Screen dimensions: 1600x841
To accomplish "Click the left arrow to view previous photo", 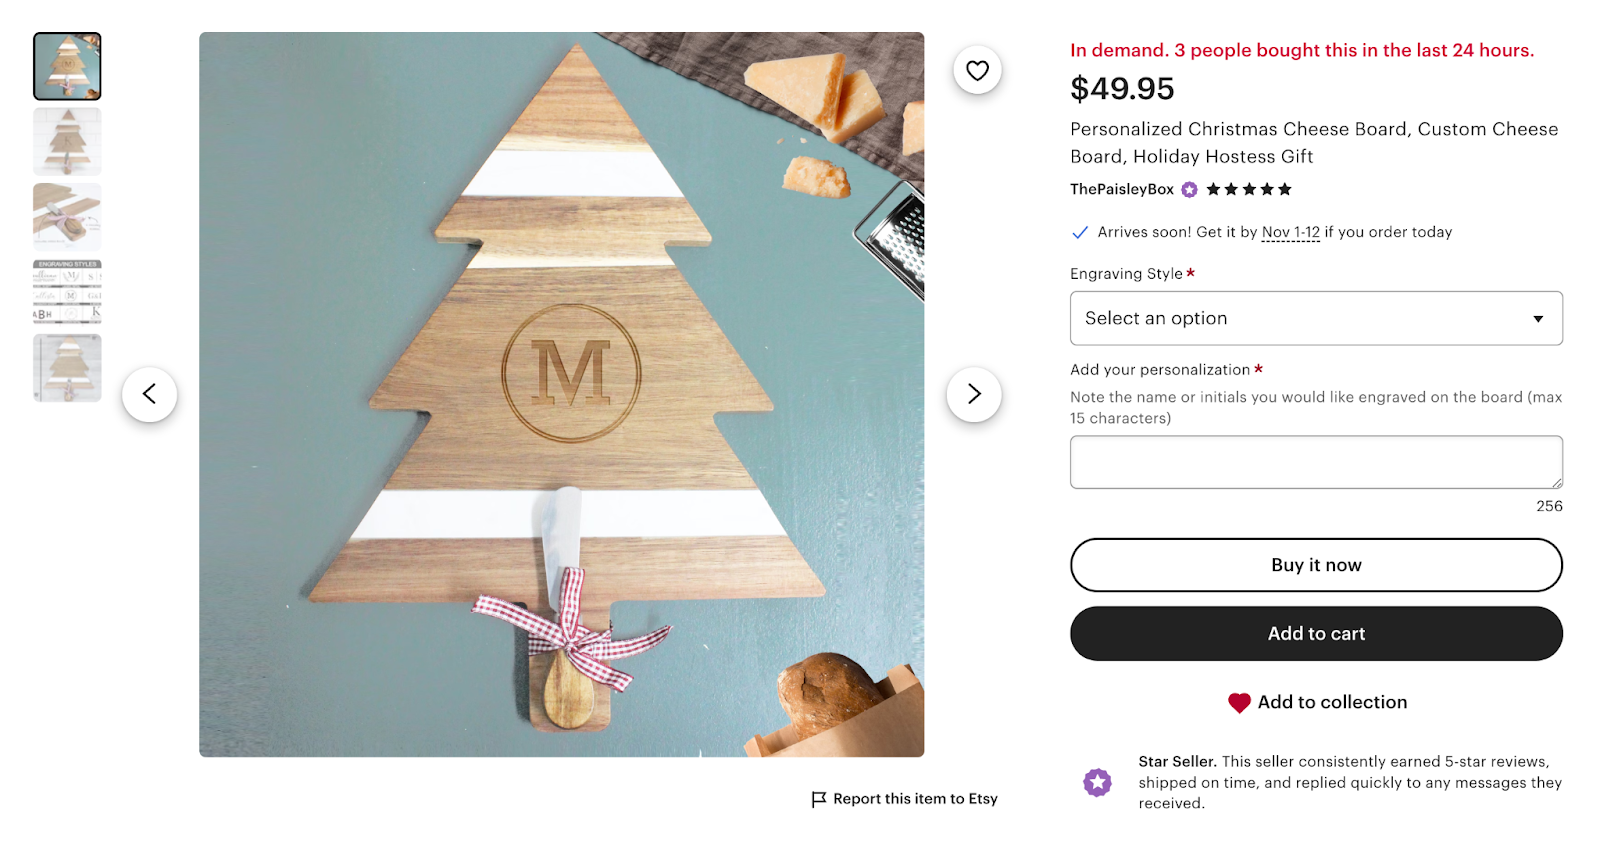I will (x=150, y=394).
